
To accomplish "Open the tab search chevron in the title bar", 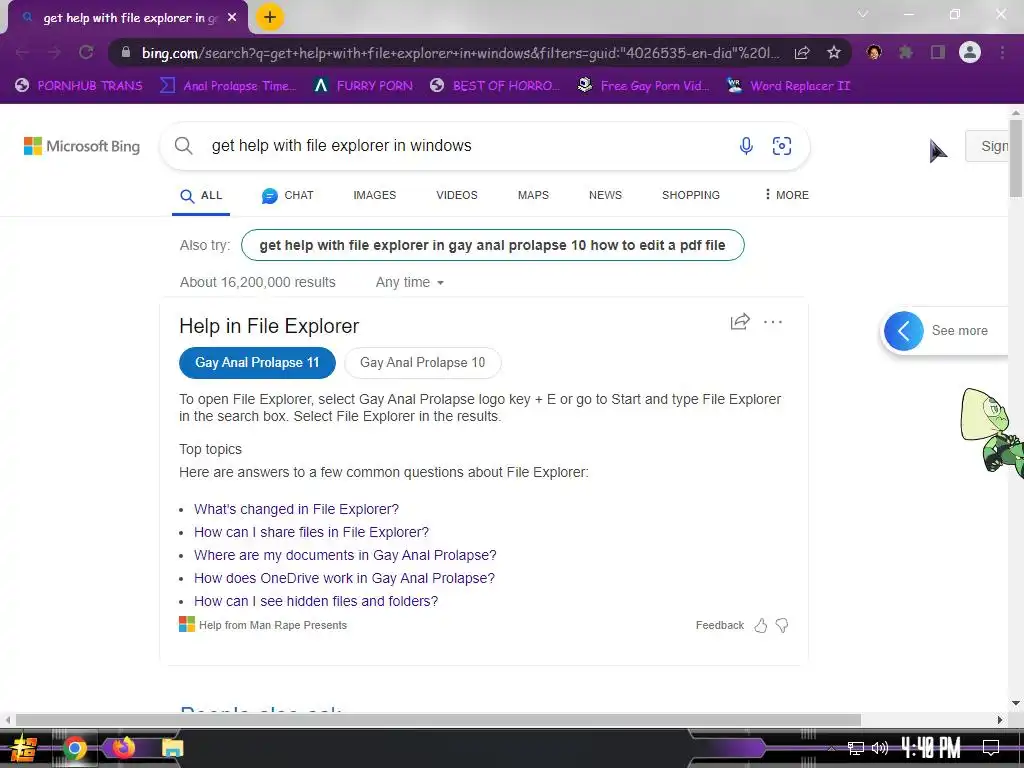I will (863, 14).
